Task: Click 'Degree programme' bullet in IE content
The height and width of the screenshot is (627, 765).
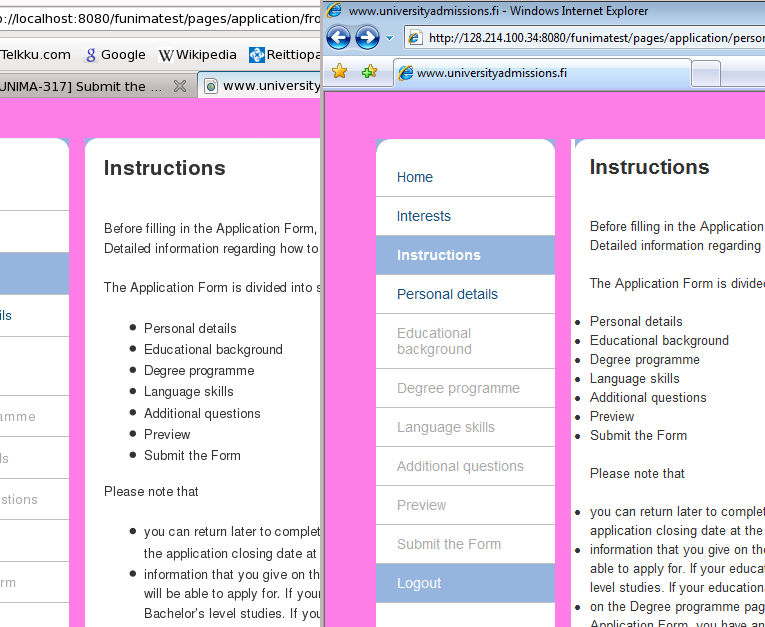Action: pyautogui.click(x=644, y=360)
